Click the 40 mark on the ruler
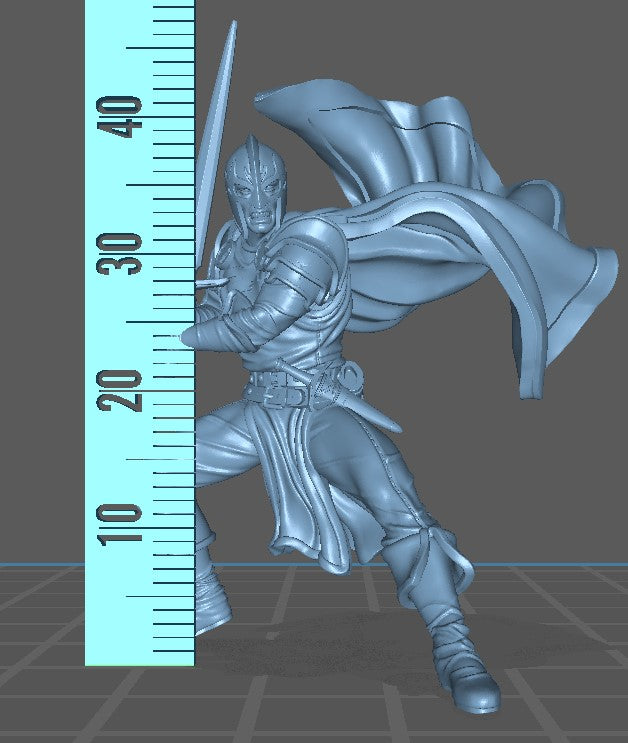Viewport: 628px width, 743px height. point(124,117)
